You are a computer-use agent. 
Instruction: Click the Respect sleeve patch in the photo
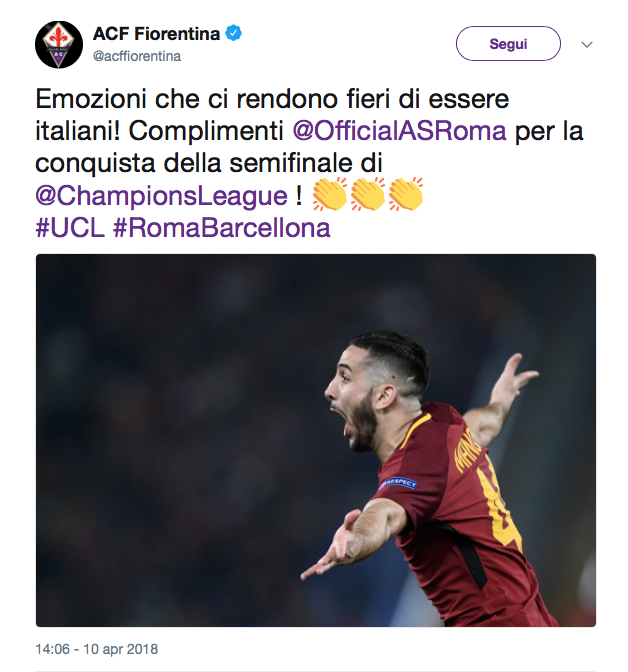click(x=397, y=484)
